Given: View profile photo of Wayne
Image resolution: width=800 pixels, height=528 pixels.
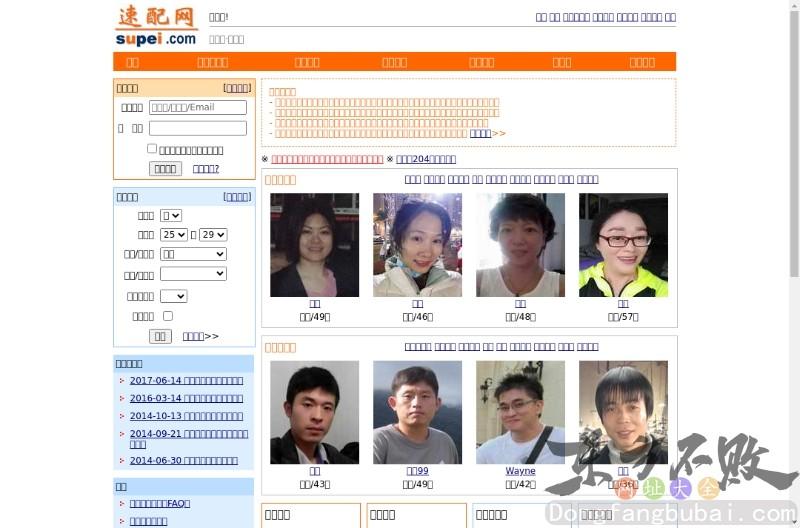Looking at the screenshot, I should click(x=520, y=412).
